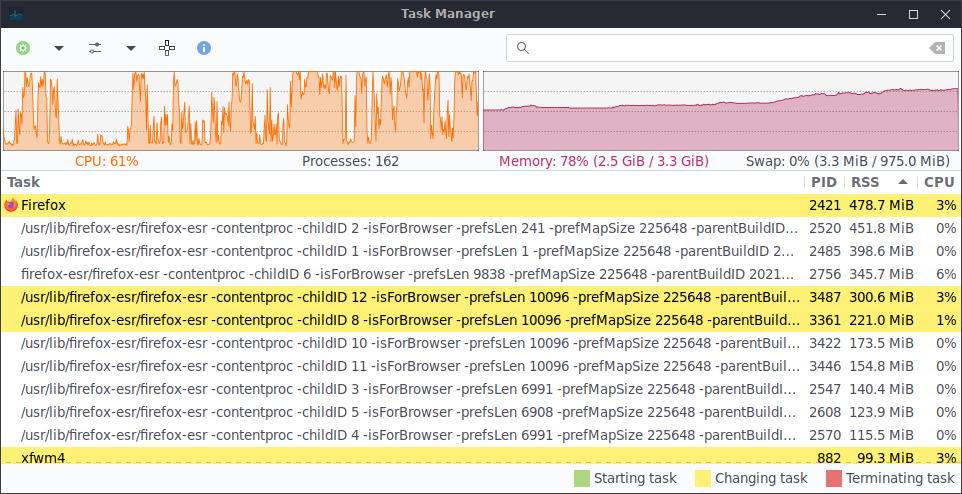Screen dimensions: 962x494
Task: Click PID value 2570
Action: coord(823,436)
